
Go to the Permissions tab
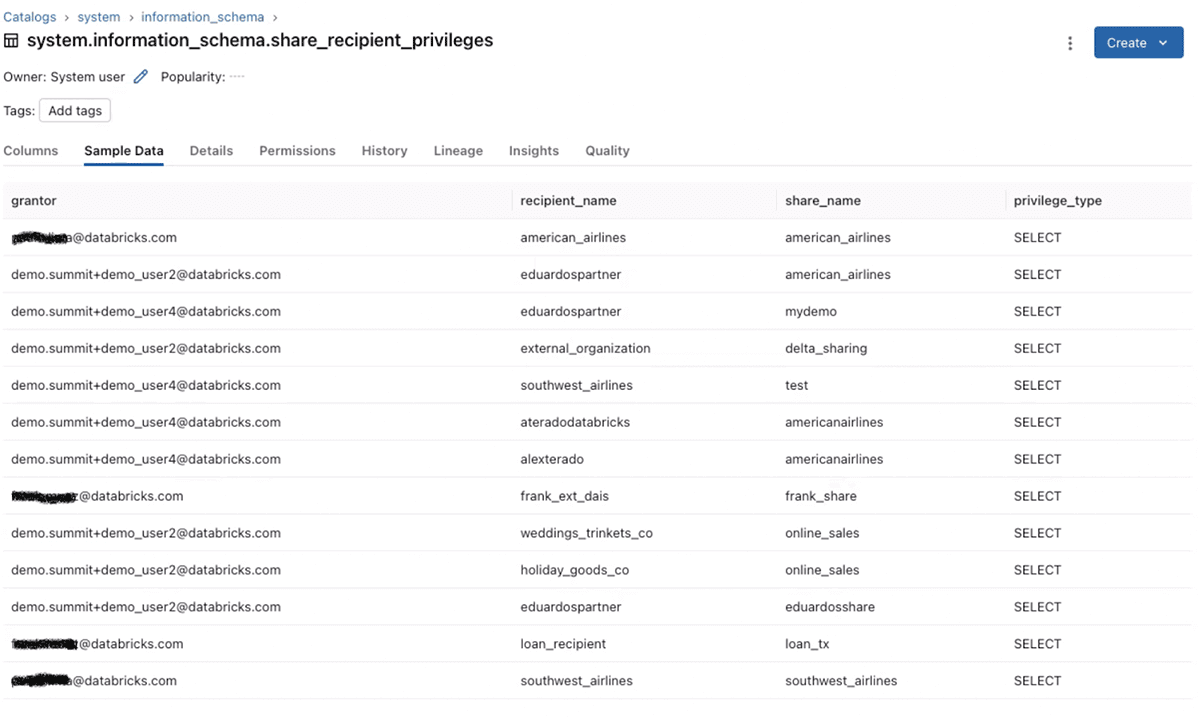click(x=297, y=151)
